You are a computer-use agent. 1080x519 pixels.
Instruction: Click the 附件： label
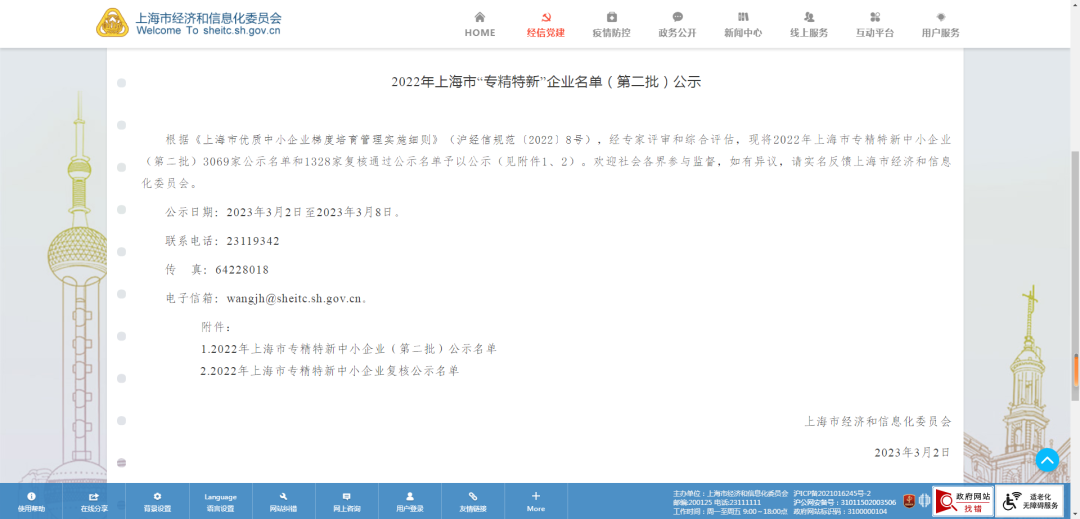(217, 327)
